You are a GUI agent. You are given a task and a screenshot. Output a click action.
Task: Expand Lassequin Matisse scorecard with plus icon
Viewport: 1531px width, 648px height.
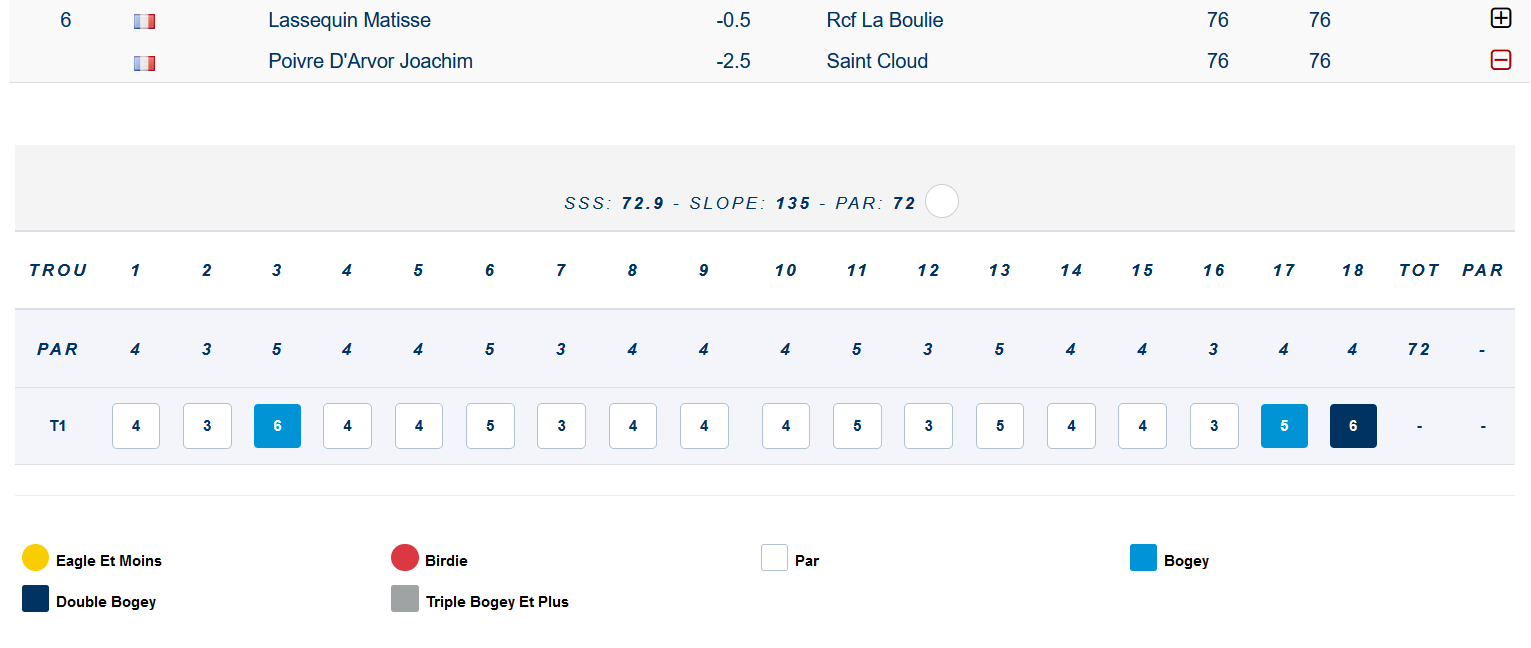(1500, 18)
